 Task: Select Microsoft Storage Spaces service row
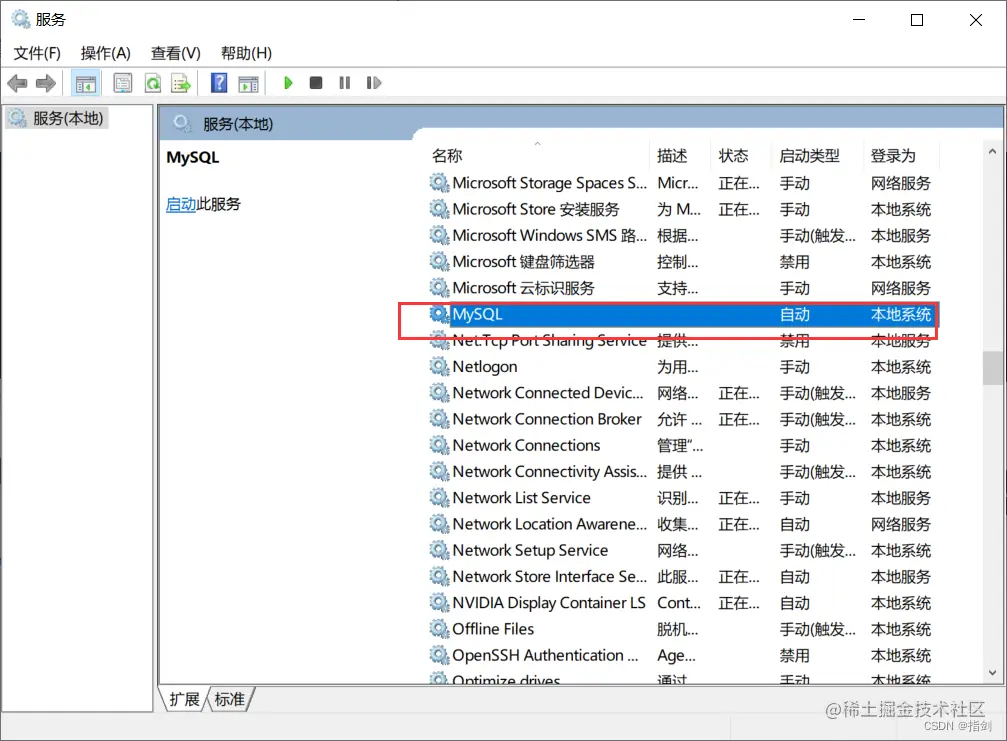683,183
